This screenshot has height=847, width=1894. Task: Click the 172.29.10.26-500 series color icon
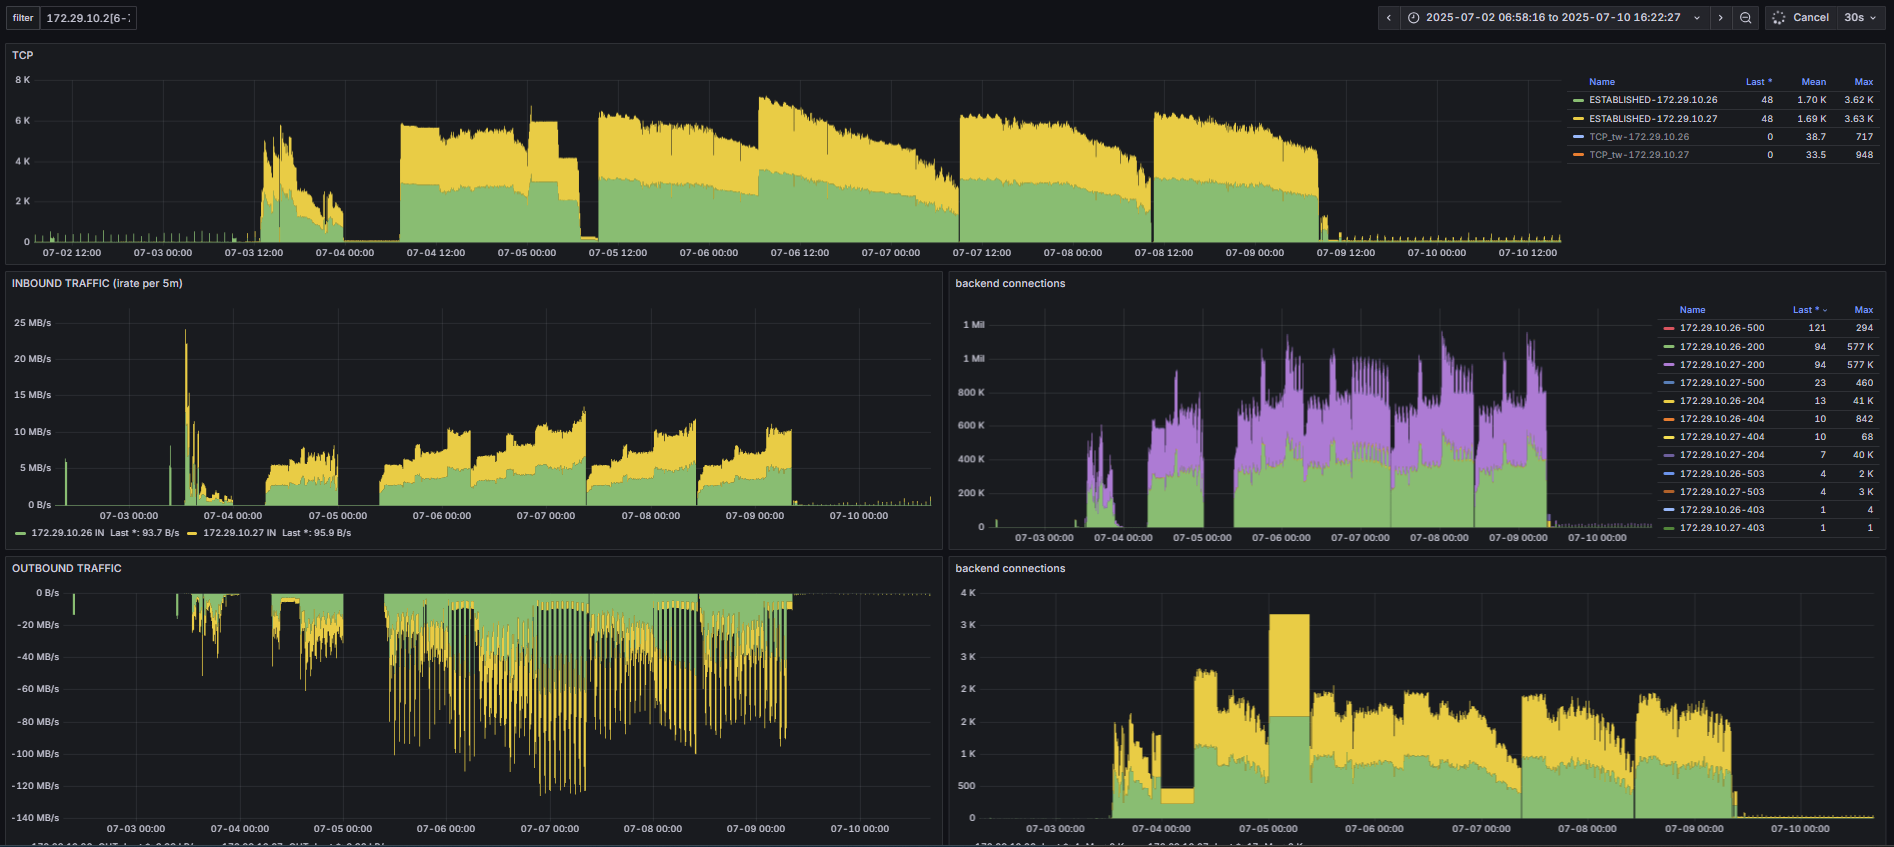1668,328
